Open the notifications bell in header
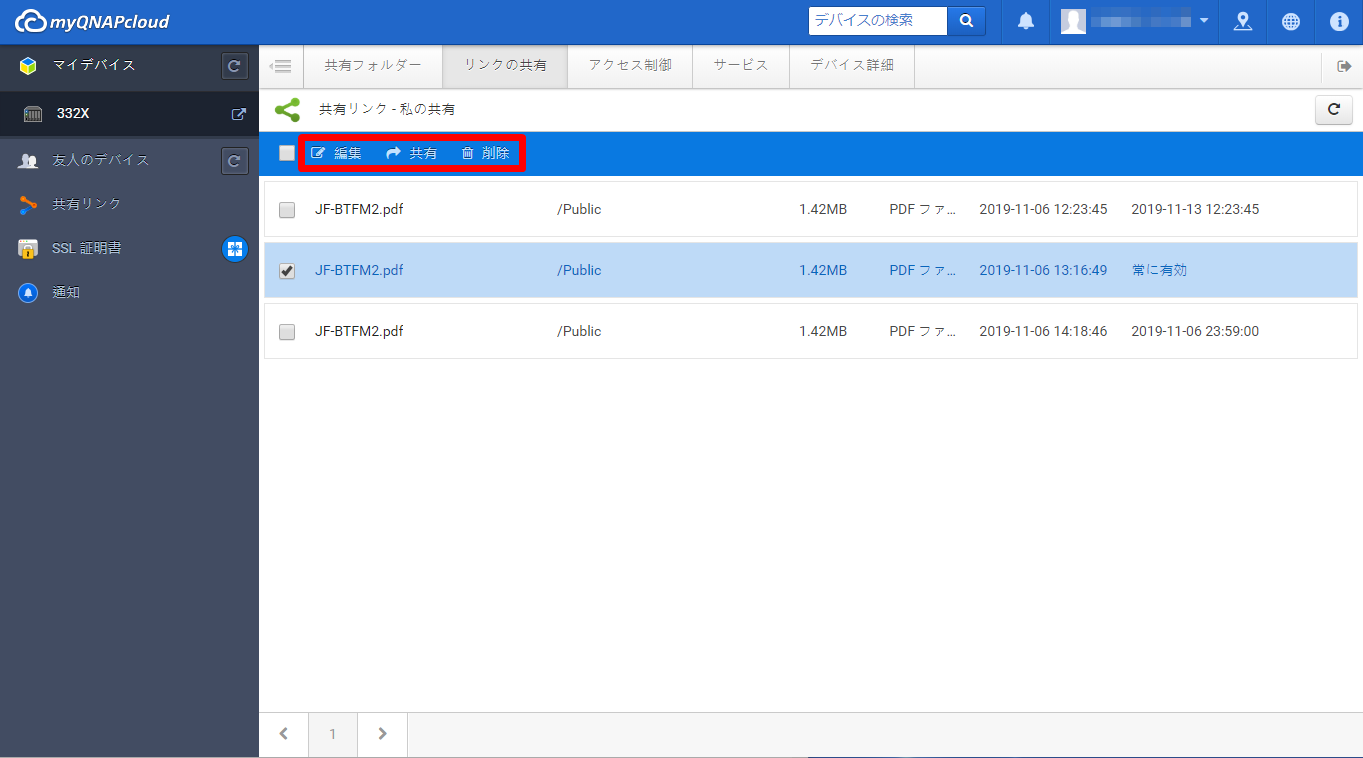1363x758 pixels. (1026, 21)
